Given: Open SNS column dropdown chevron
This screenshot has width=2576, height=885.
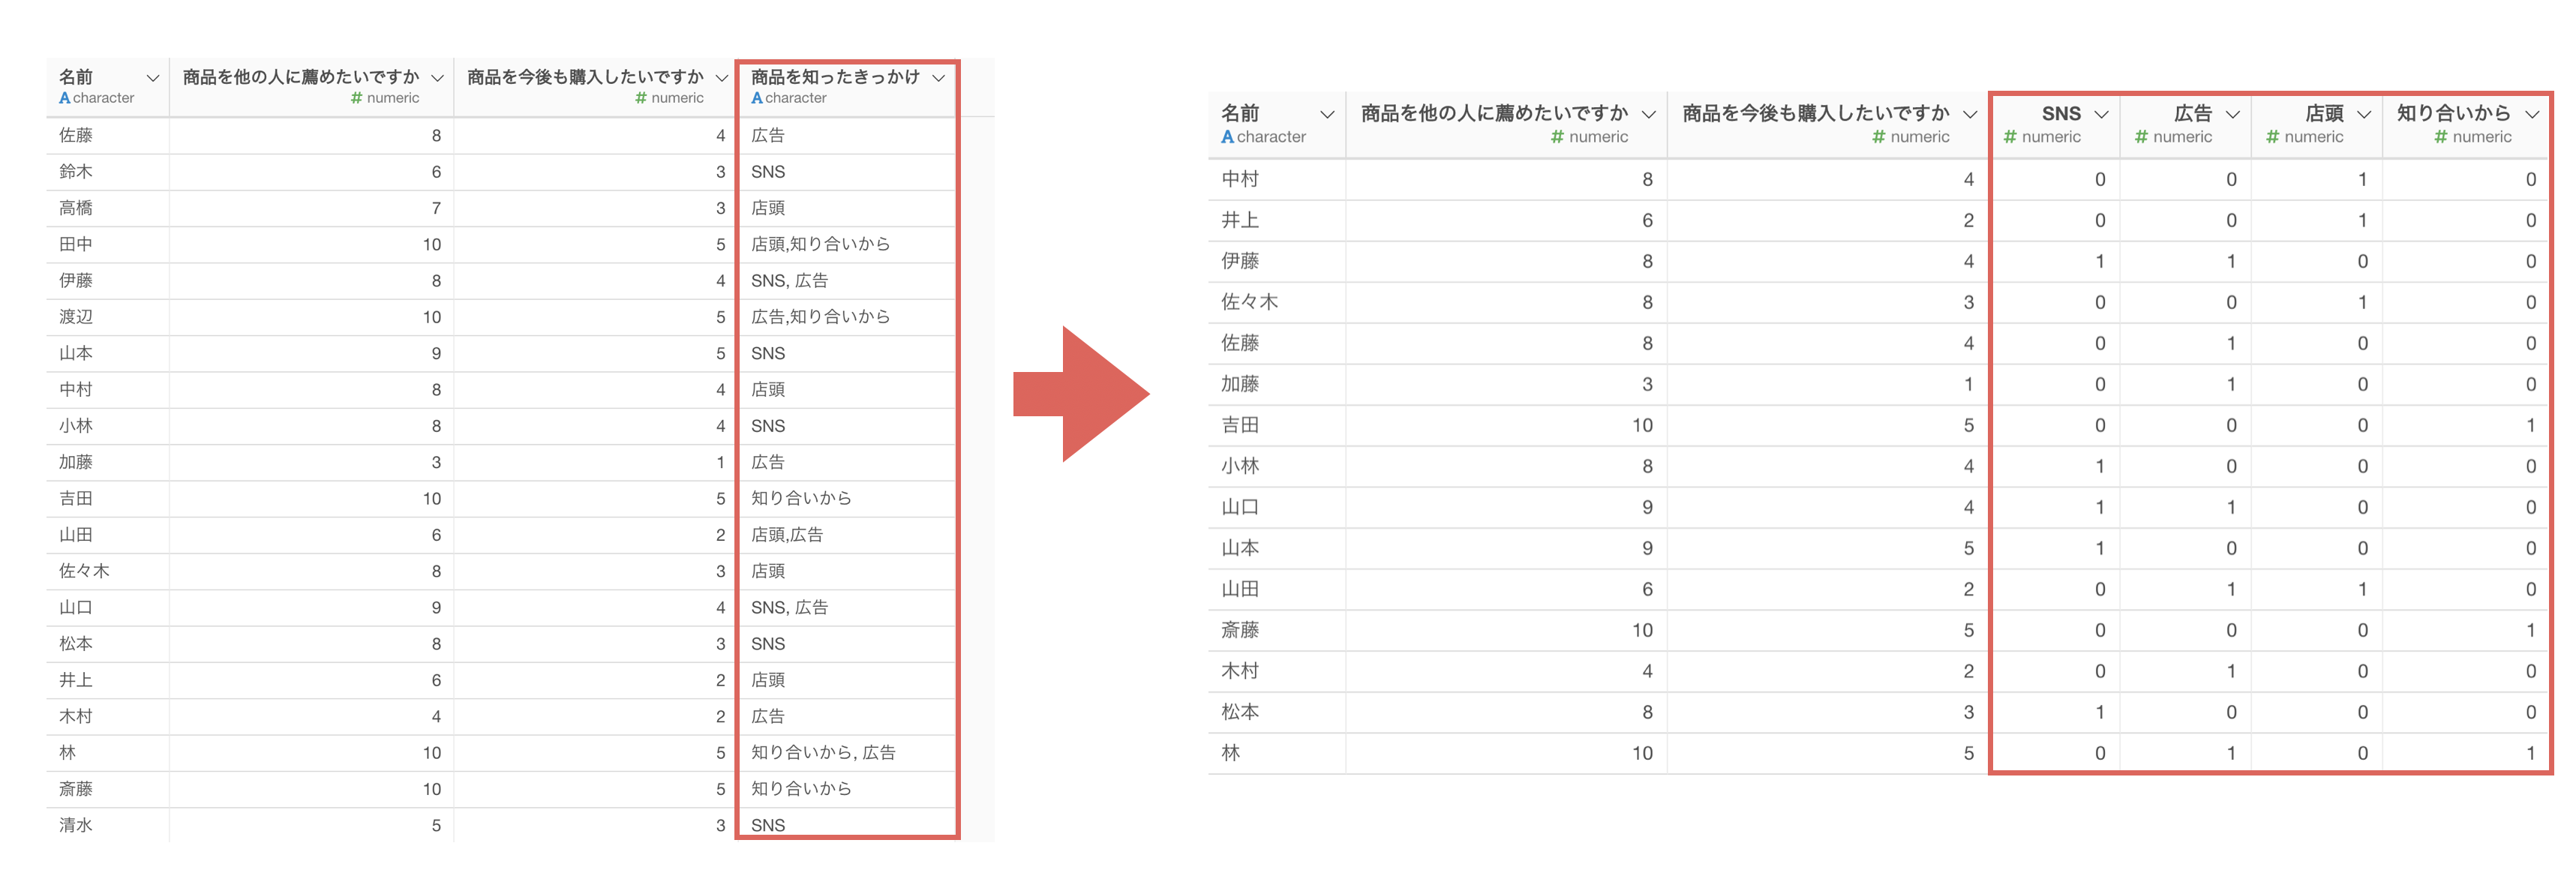Looking at the screenshot, I should point(2101,114).
